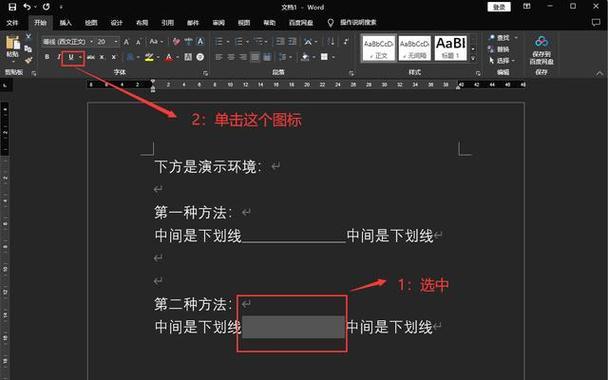
Task: Click the Replace (替换) button
Action: point(499,49)
